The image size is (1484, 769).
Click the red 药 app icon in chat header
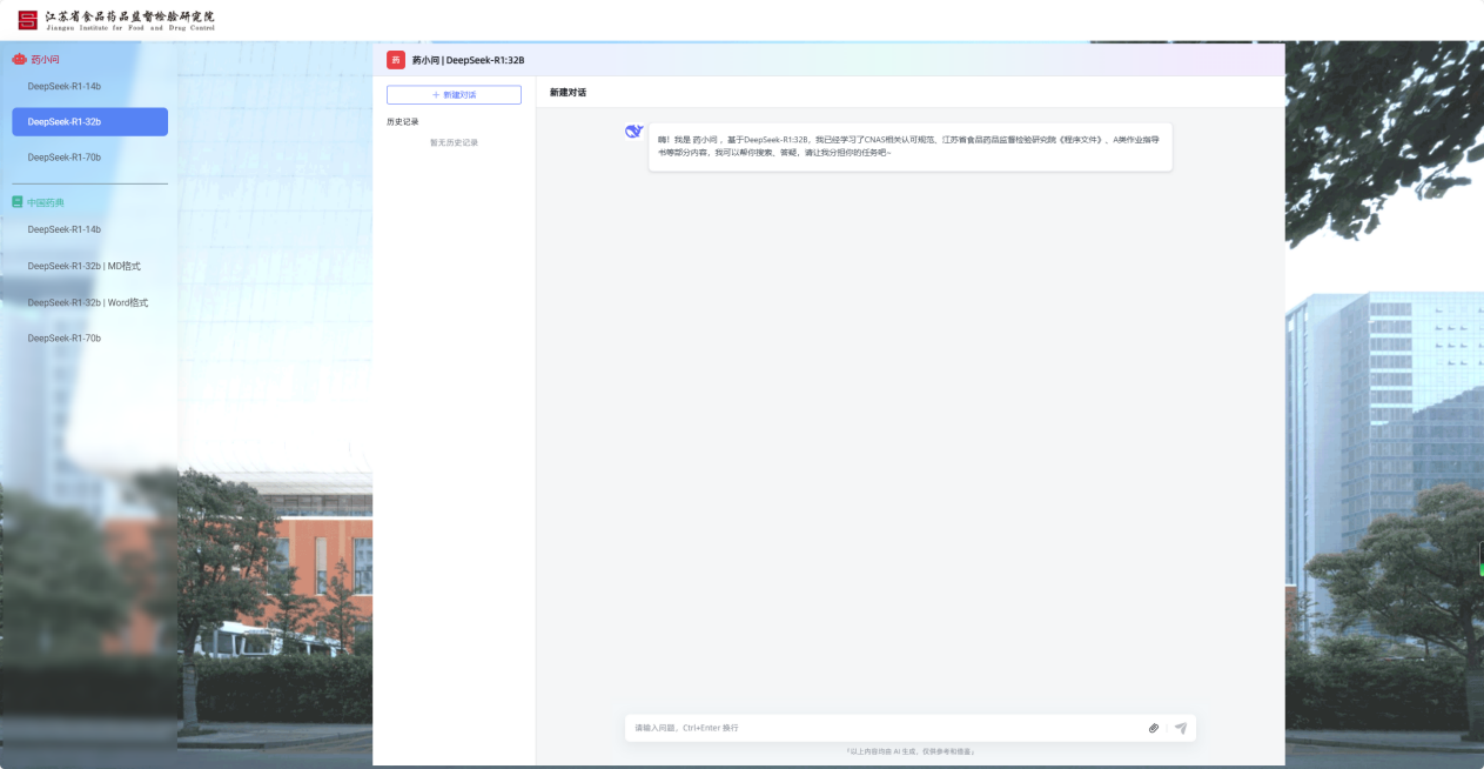tap(396, 60)
